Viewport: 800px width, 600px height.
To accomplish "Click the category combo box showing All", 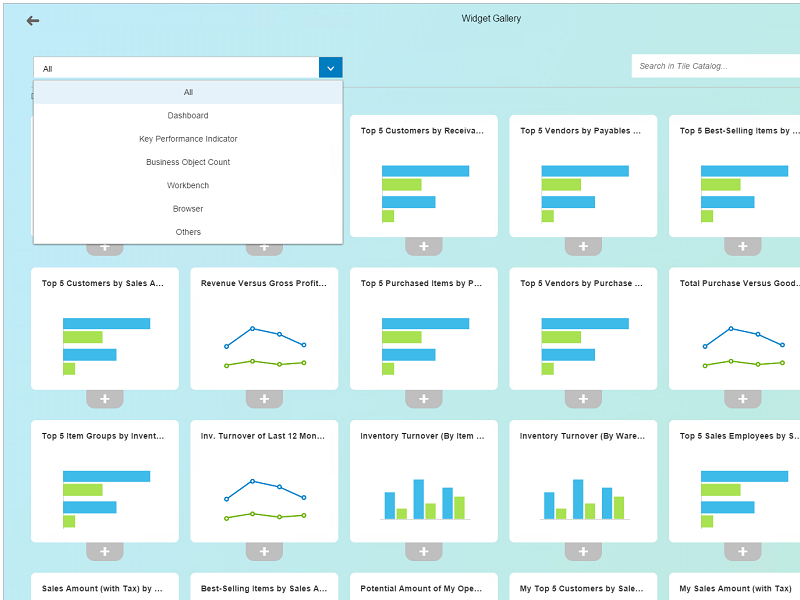I will (x=188, y=68).
